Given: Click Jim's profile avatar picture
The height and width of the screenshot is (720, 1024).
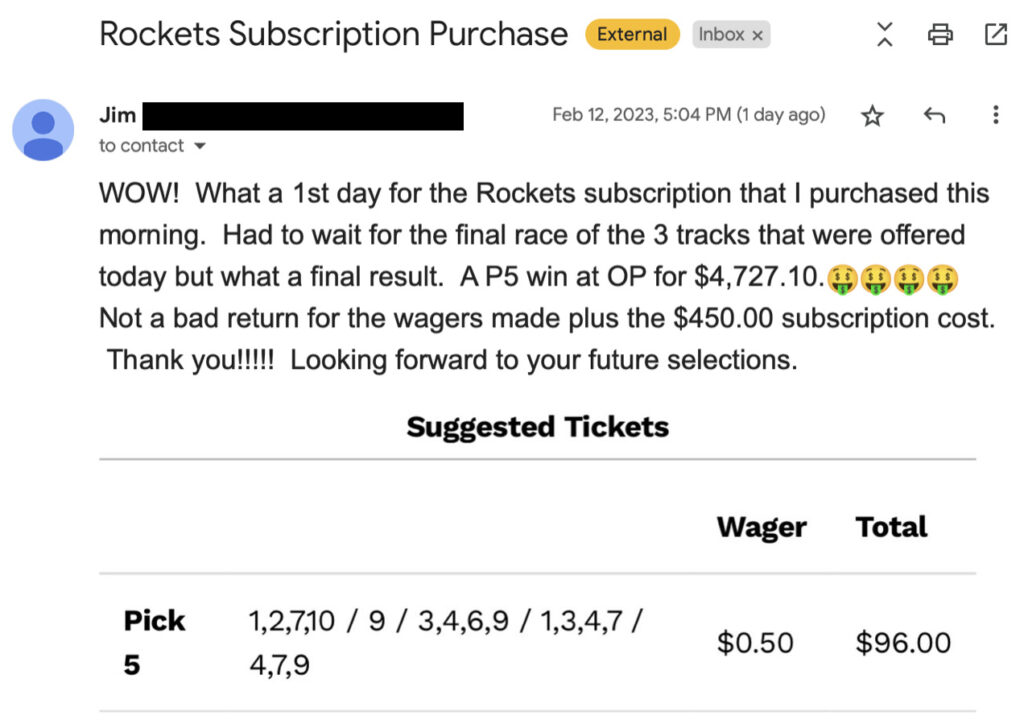Looking at the screenshot, I should 43,129.
